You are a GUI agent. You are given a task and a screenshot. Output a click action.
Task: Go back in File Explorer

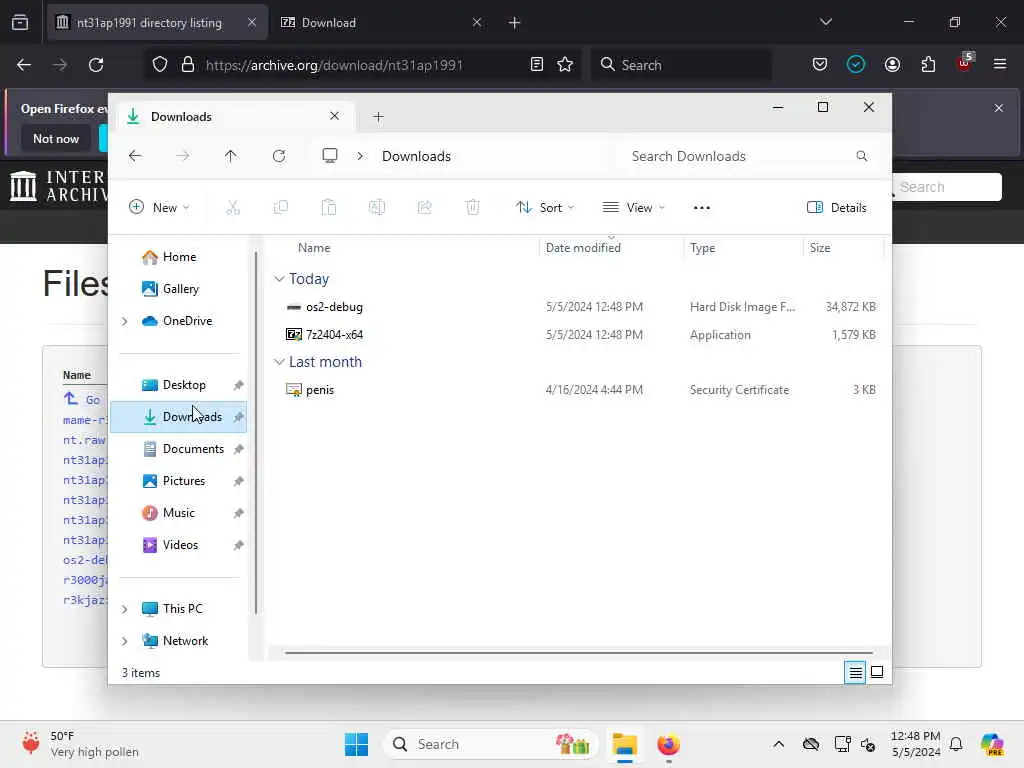pyautogui.click(x=135, y=156)
